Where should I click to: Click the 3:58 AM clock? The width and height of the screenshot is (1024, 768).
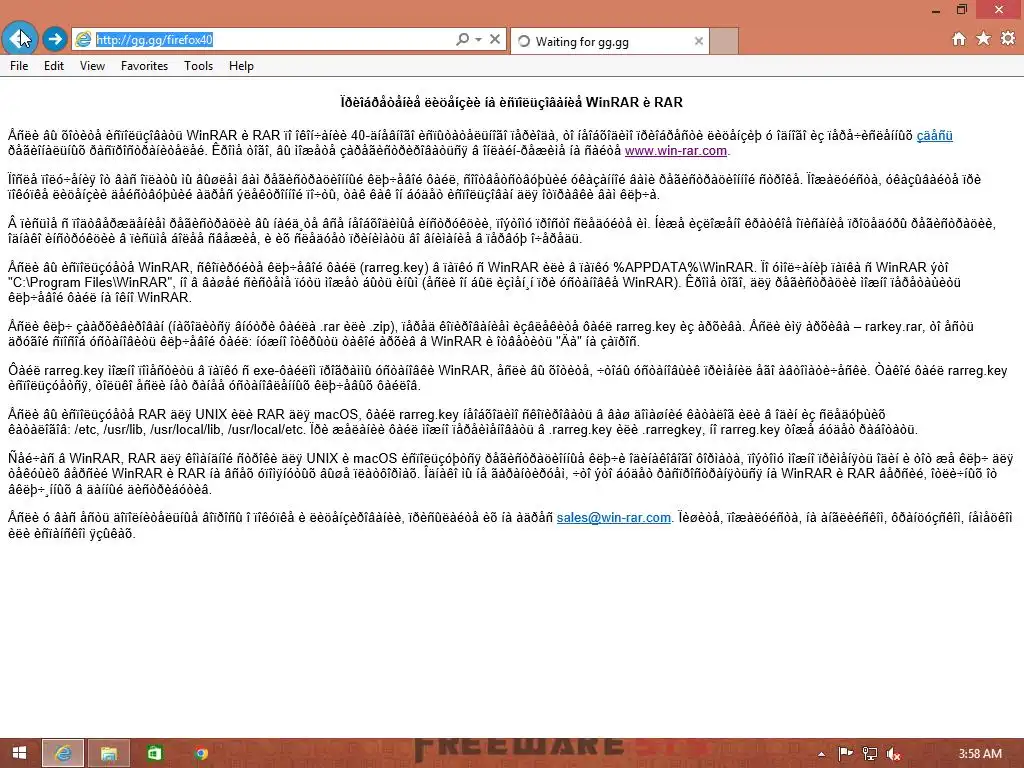click(x=980, y=754)
